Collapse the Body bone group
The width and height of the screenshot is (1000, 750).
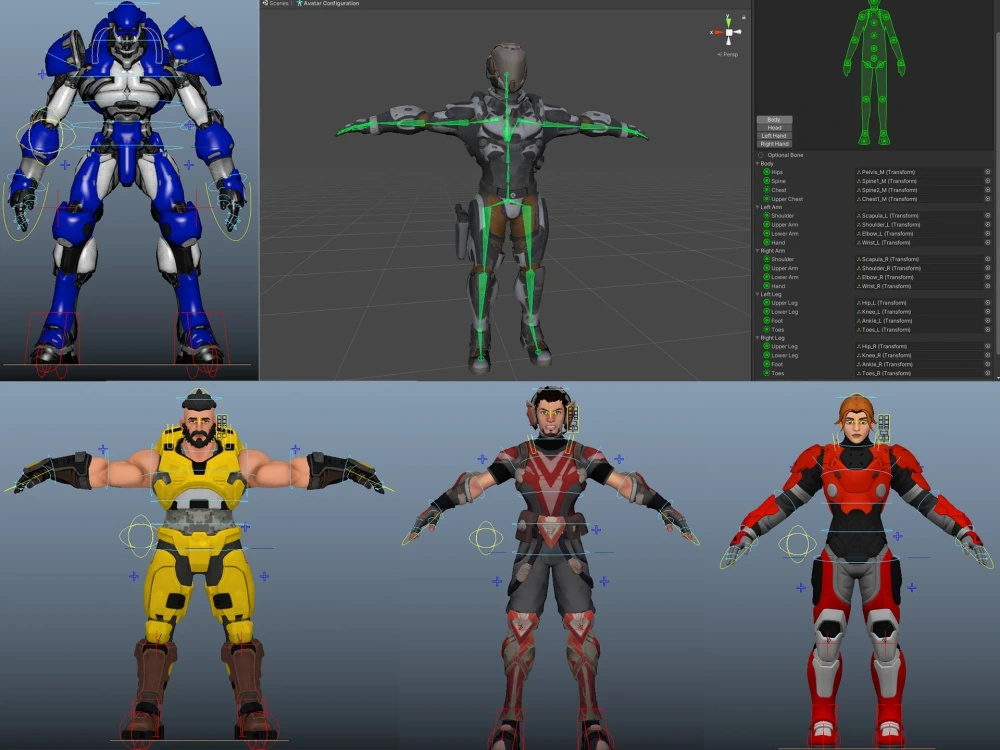757,163
